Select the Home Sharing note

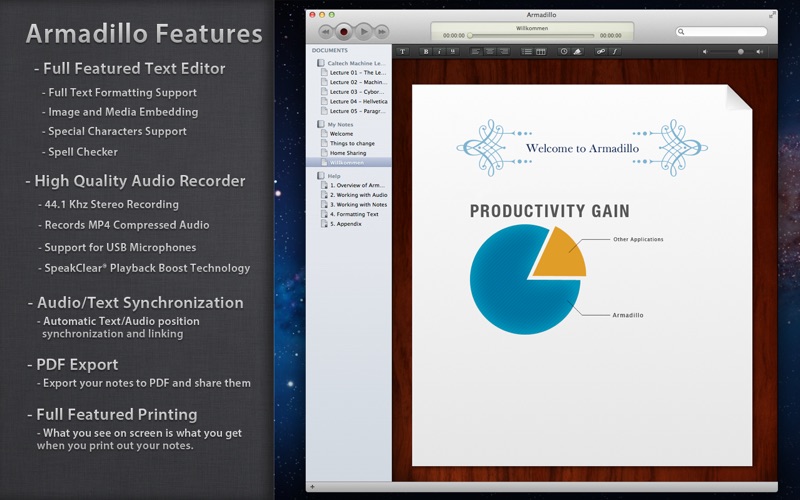click(343, 153)
